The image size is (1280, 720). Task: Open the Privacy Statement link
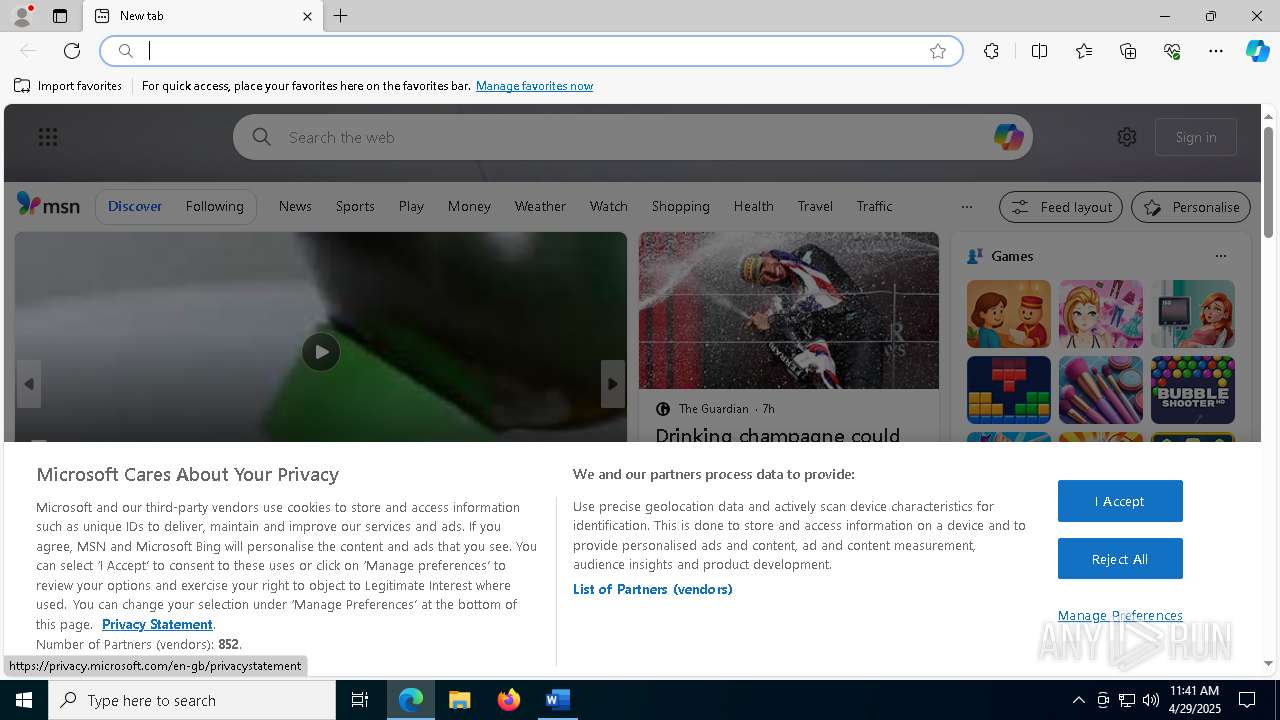pos(157,624)
